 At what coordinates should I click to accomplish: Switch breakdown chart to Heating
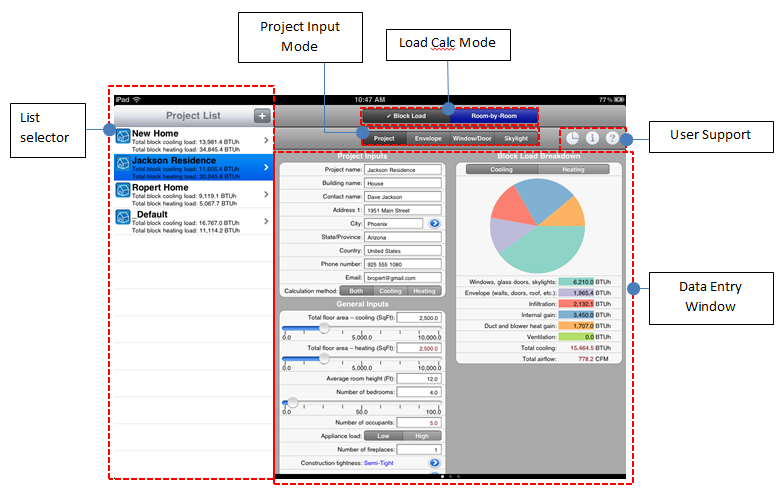[573, 170]
